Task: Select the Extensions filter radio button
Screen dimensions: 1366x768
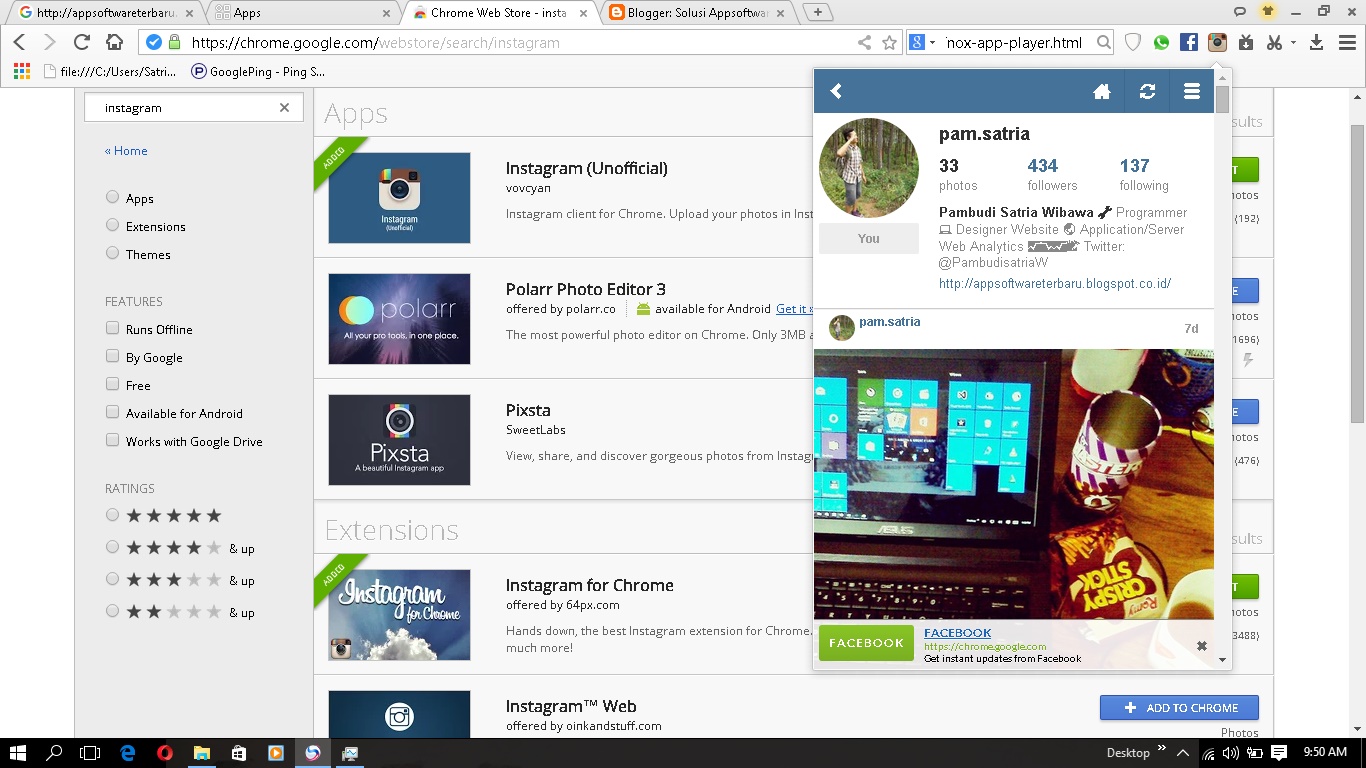Action: tap(112, 225)
